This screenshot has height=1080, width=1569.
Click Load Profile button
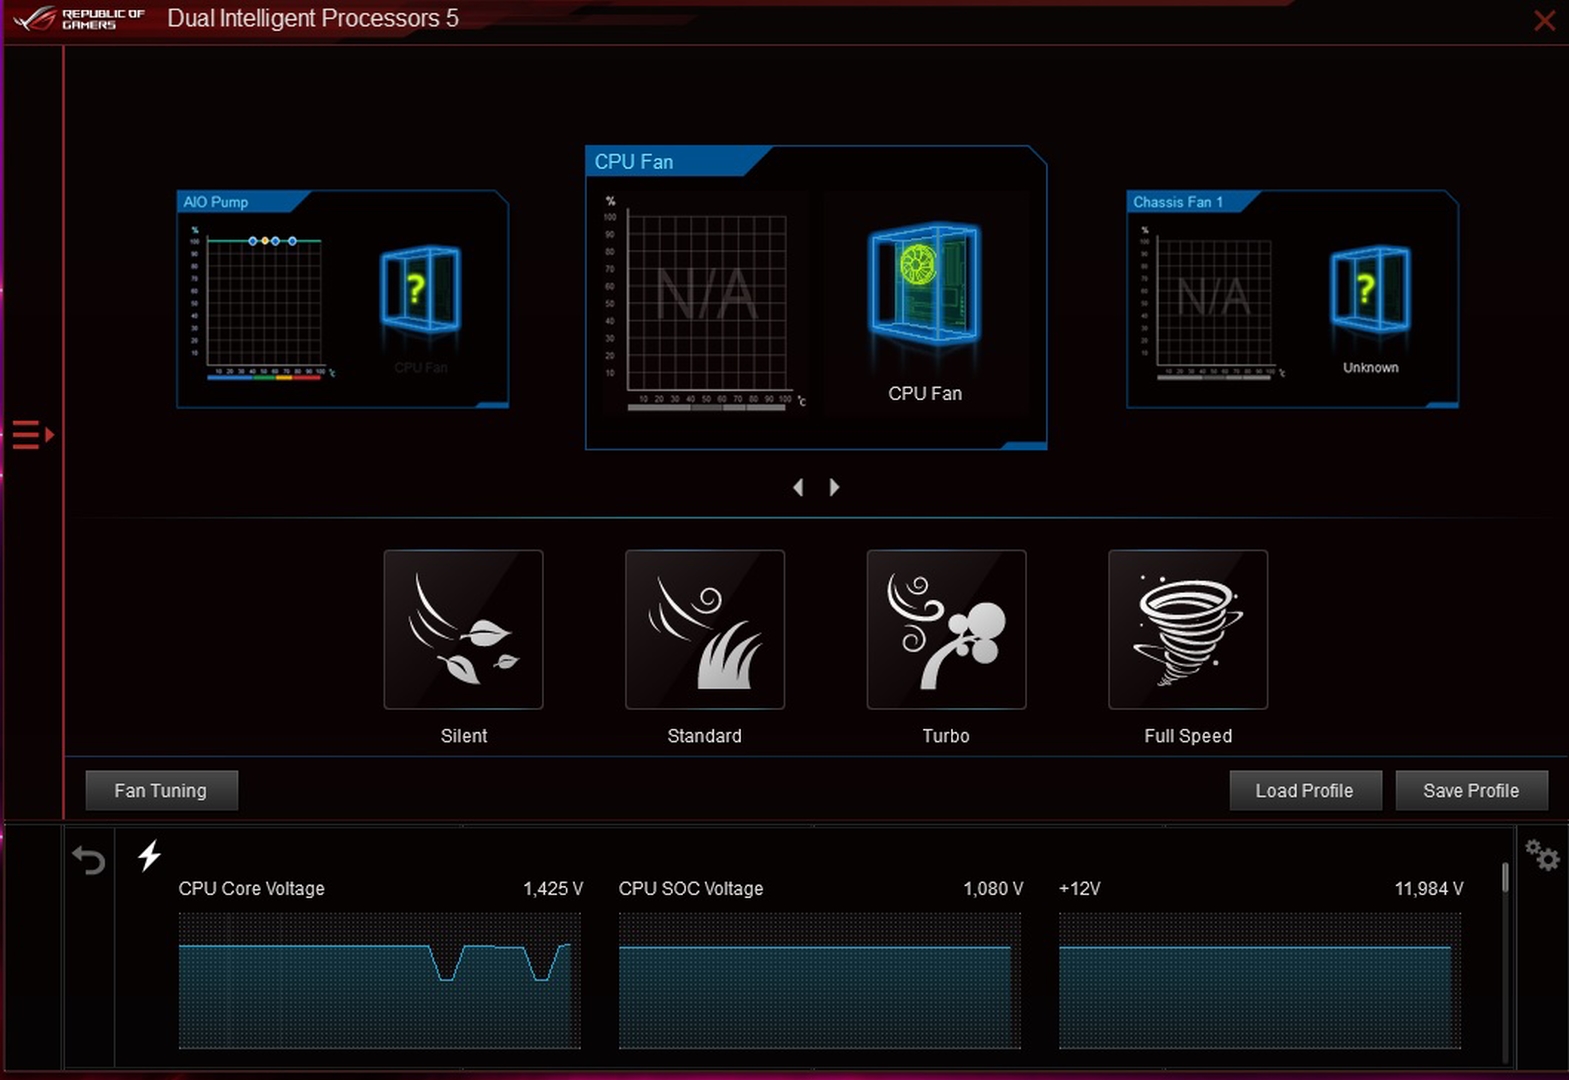(x=1305, y=790)
